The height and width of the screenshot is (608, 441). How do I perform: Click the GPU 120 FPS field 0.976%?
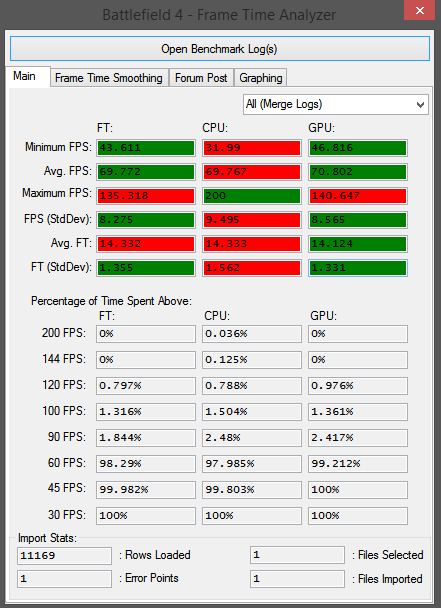358,386
